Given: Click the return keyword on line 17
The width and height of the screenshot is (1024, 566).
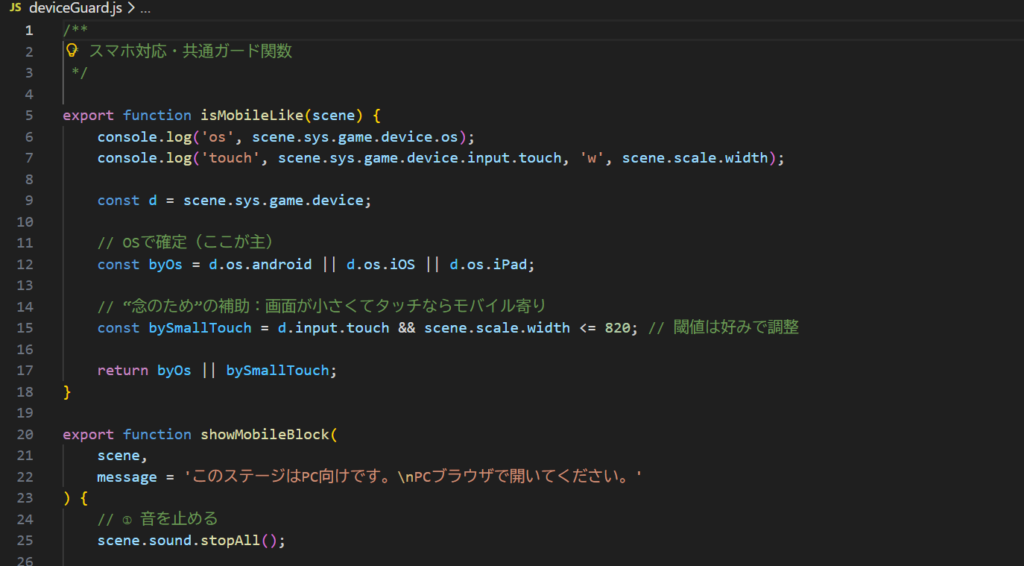Looking at the screenshot, I should [x=122, y=370].
